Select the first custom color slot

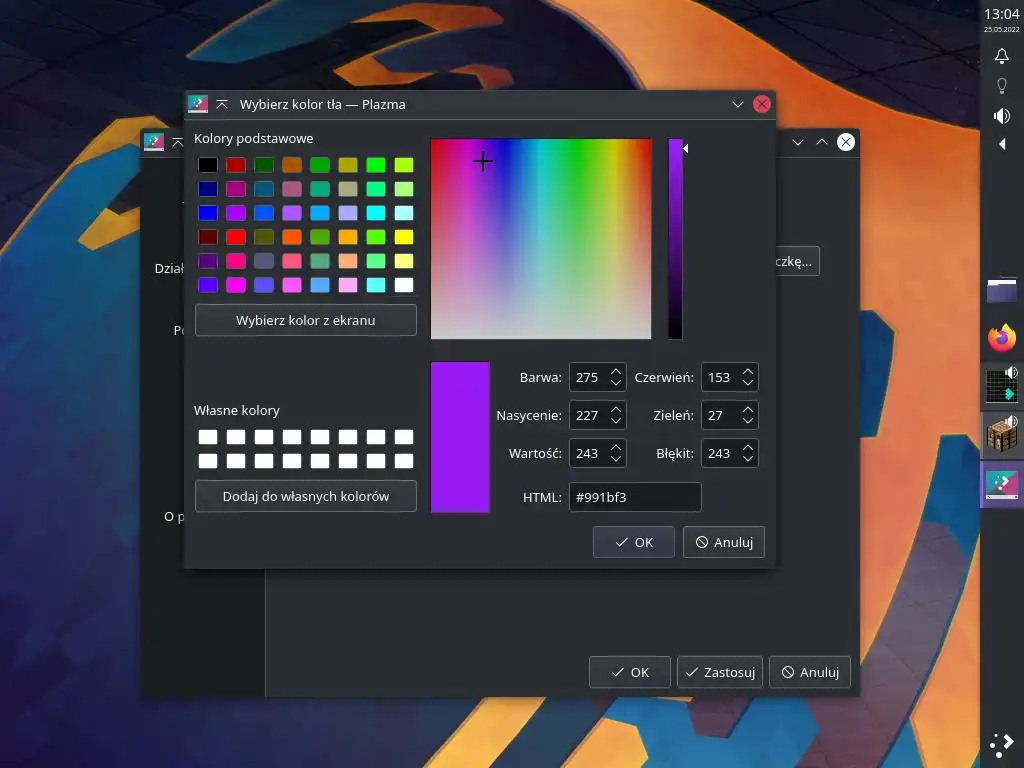pyautogui.click(x=208, y=437)
